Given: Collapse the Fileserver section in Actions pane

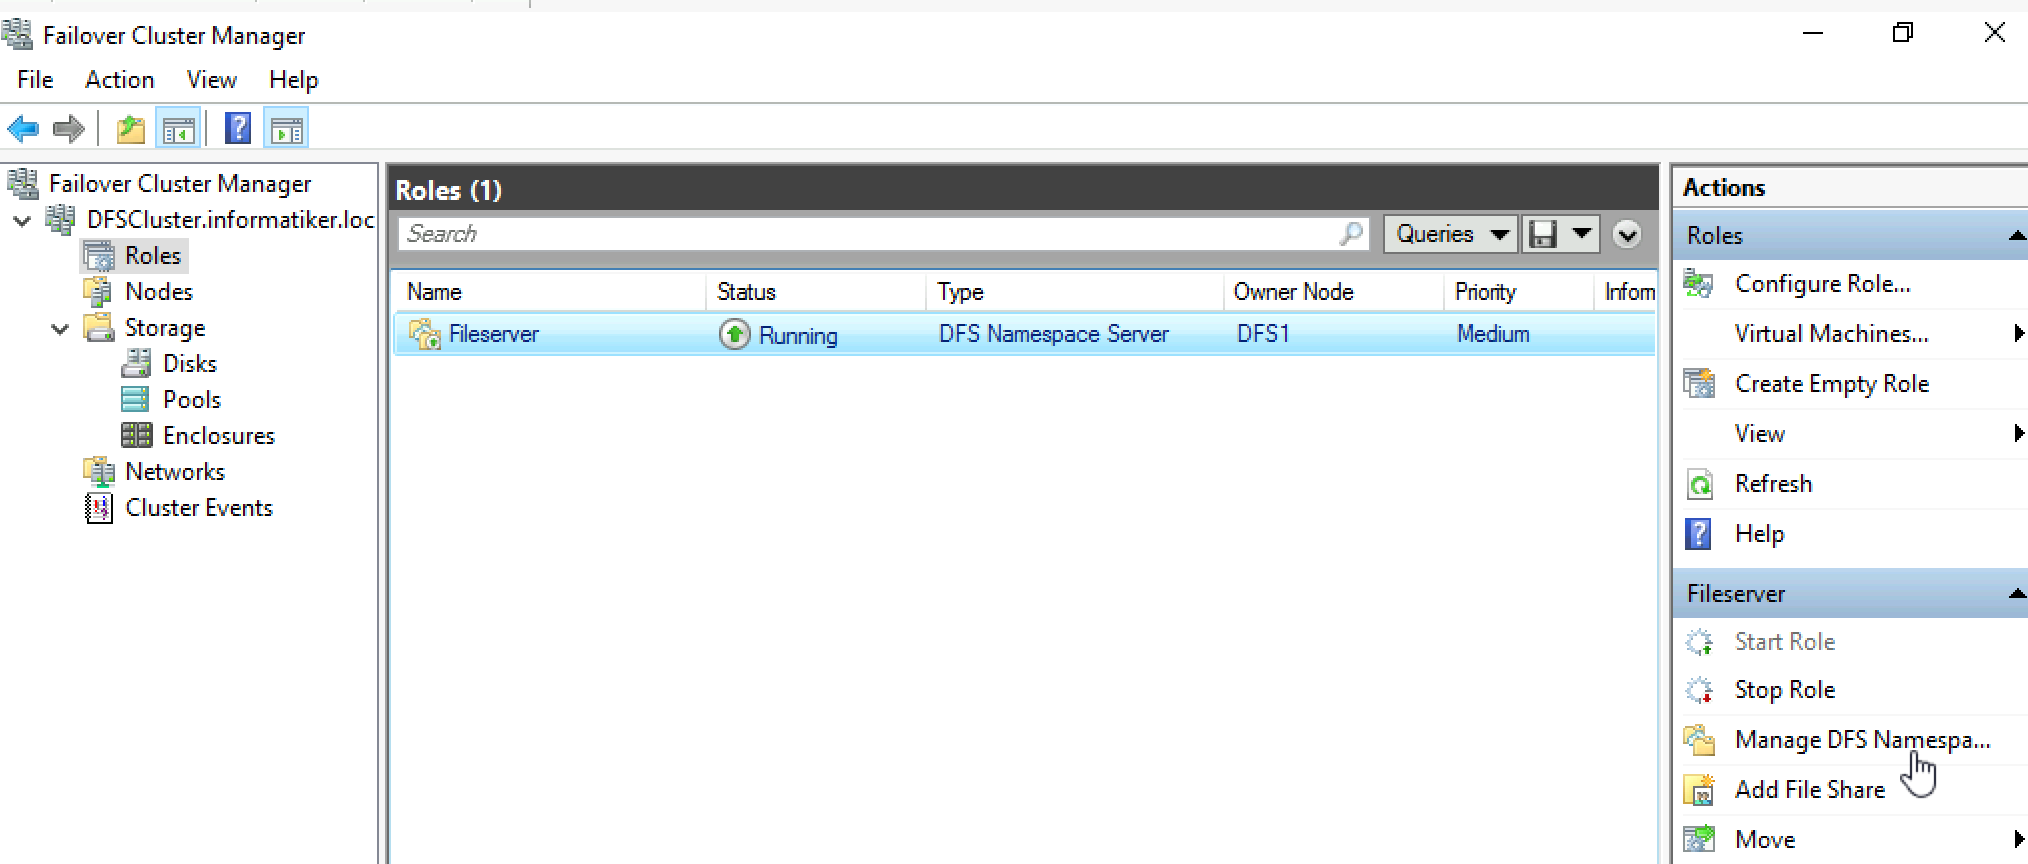Looking at the screenshot, I should [2016, 594].
